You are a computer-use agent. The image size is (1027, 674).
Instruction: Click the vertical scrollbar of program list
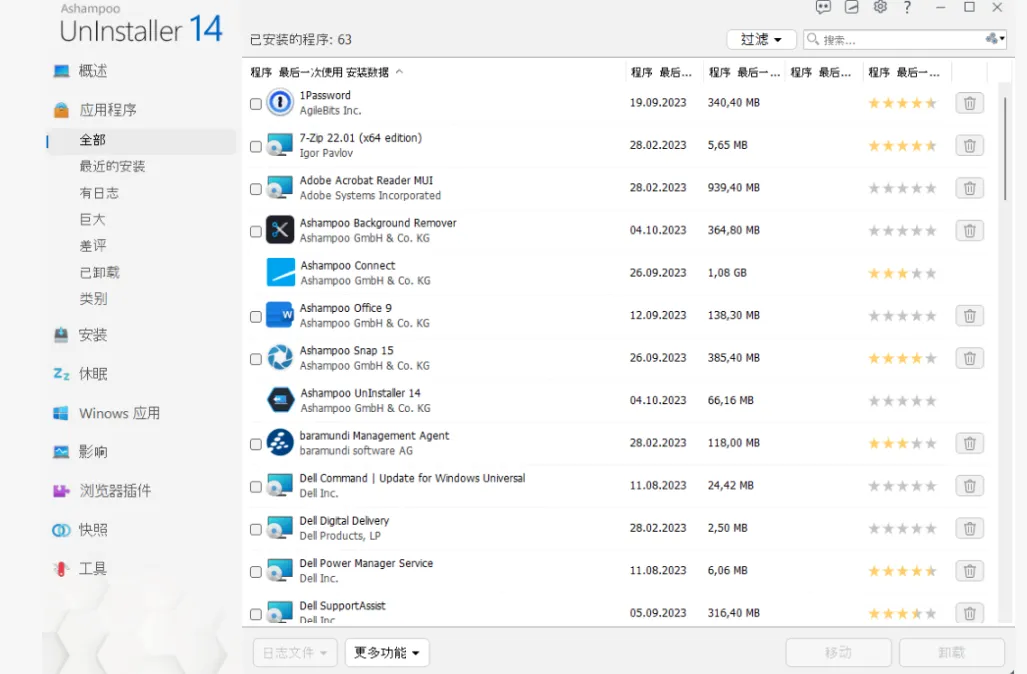[x=1005, y=149]
